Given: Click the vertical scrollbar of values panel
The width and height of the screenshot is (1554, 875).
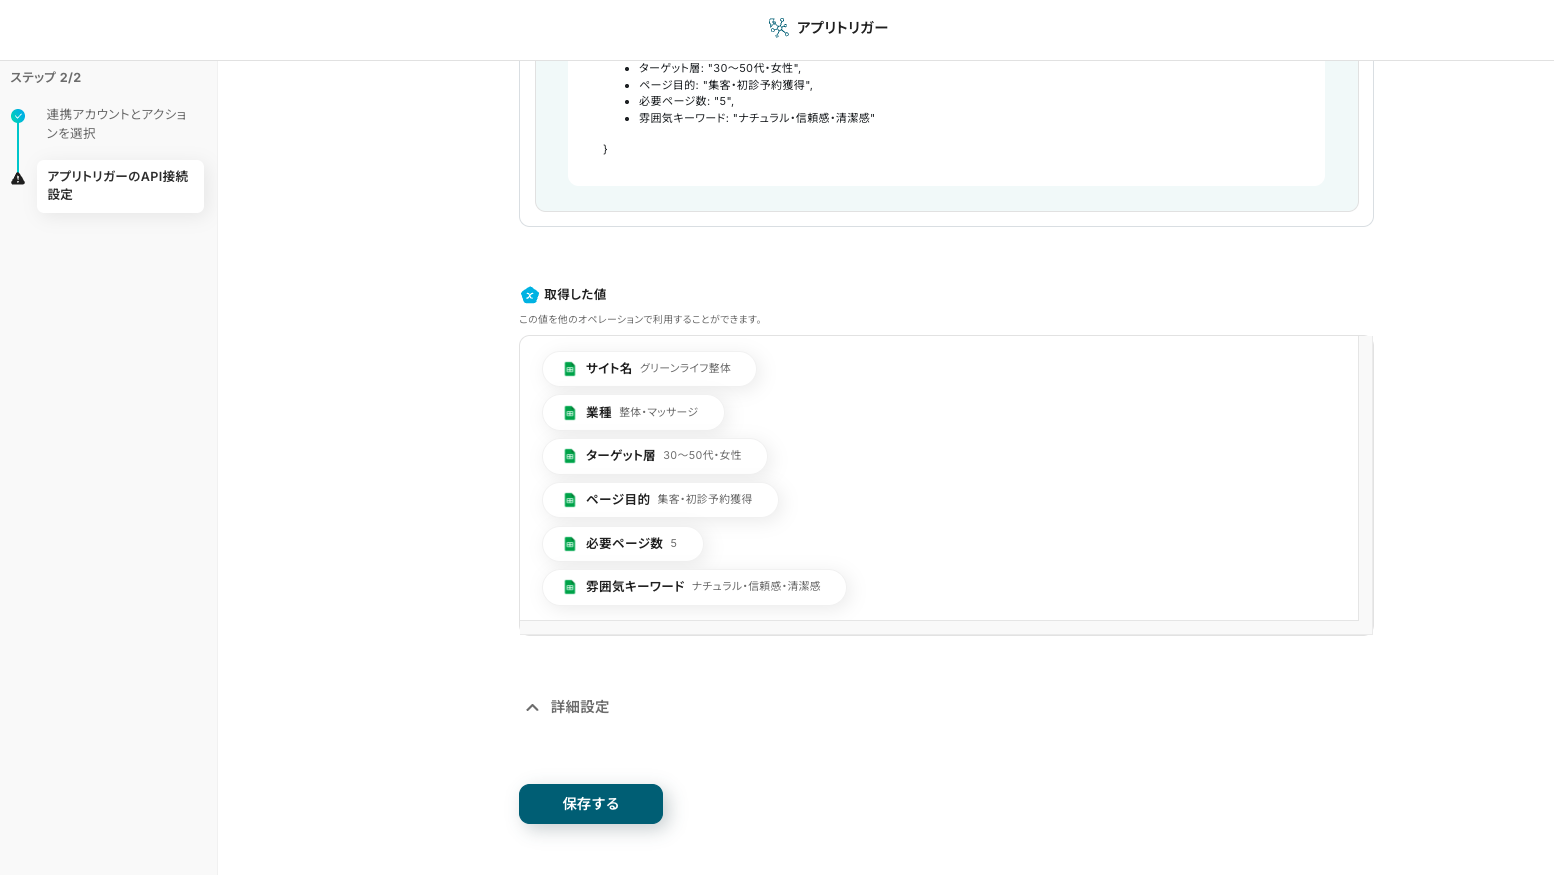Looking at the screenshot, I should [x=1365, y=478].
